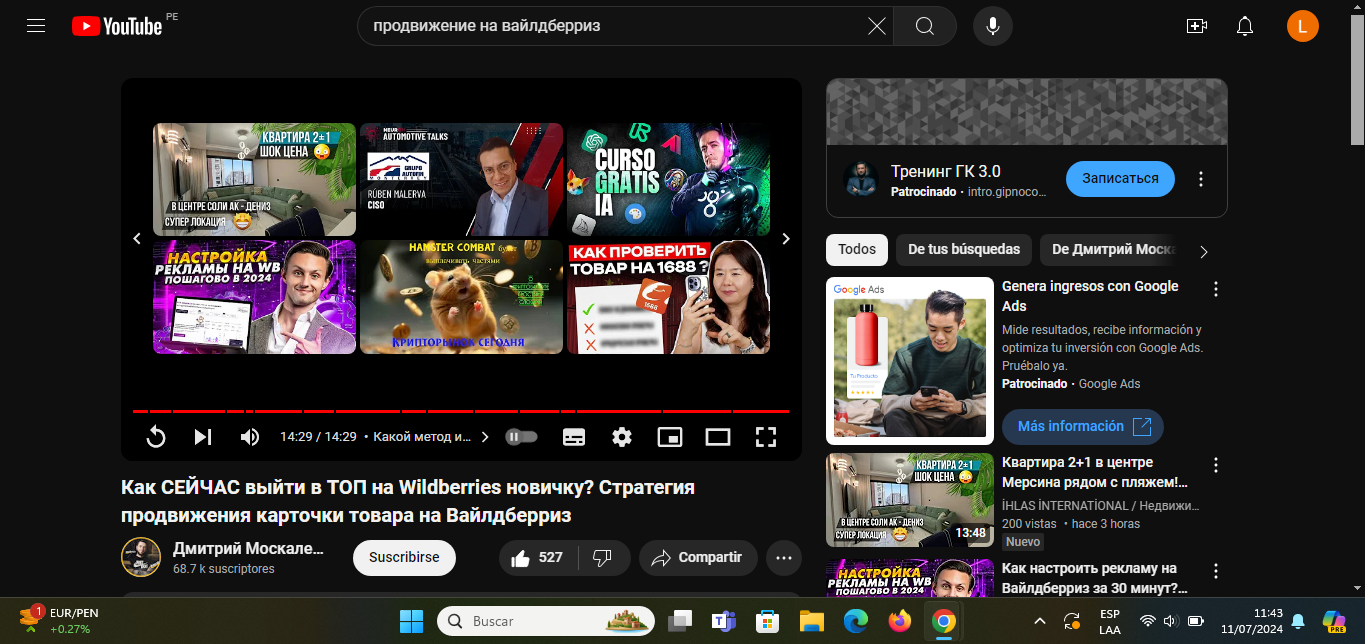Open the notifications bell

point(1245,26)
